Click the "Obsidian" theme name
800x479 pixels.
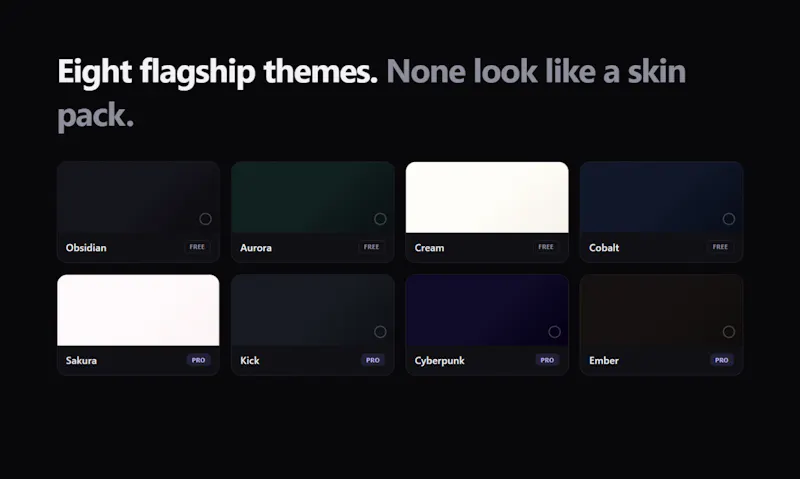(86, 248)
